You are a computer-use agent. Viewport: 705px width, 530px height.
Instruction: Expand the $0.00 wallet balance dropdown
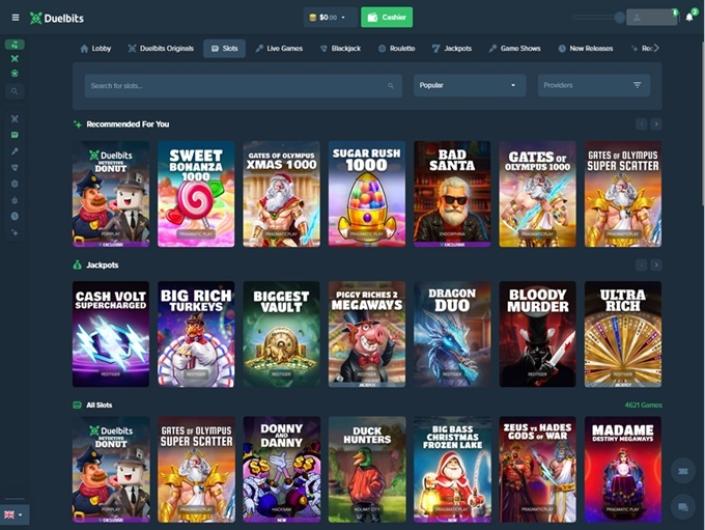tap(330, 17)
